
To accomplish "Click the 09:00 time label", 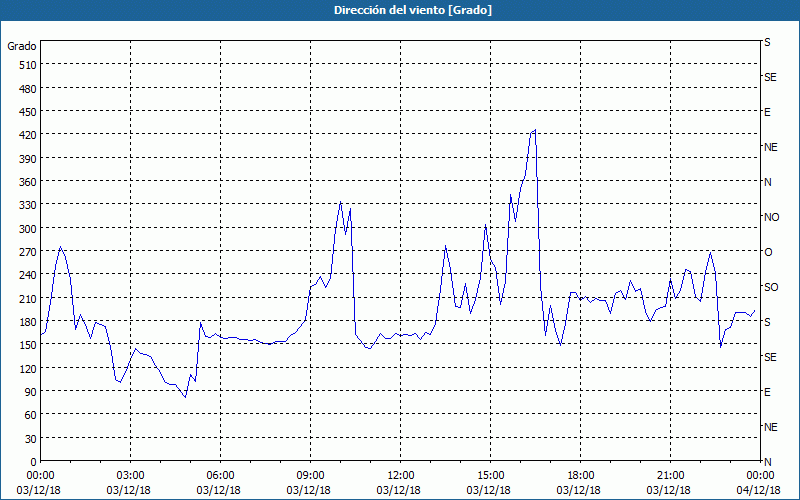I will (310, 476).
